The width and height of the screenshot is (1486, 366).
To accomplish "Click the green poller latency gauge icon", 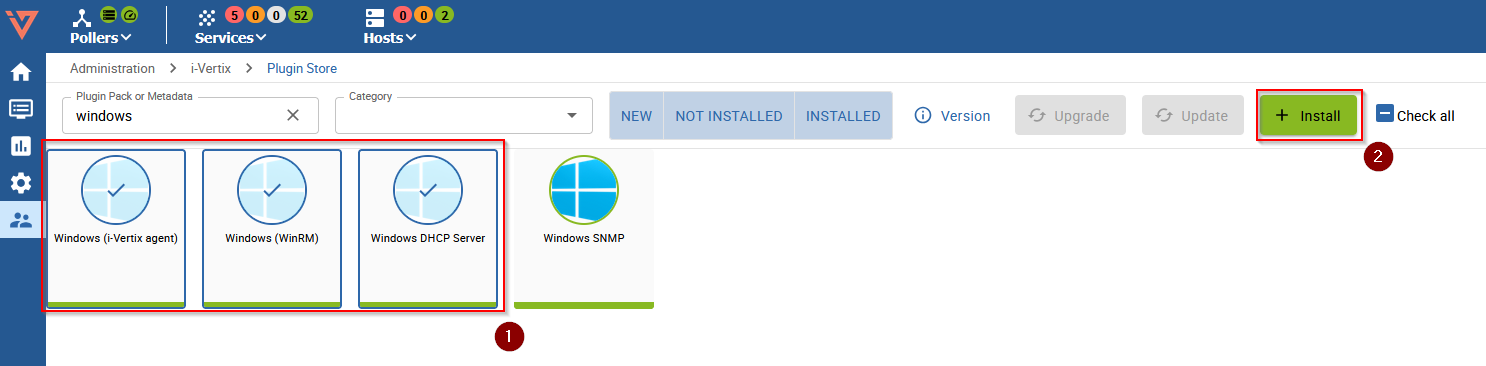I will pyautogui.click(x=129, y=15).
